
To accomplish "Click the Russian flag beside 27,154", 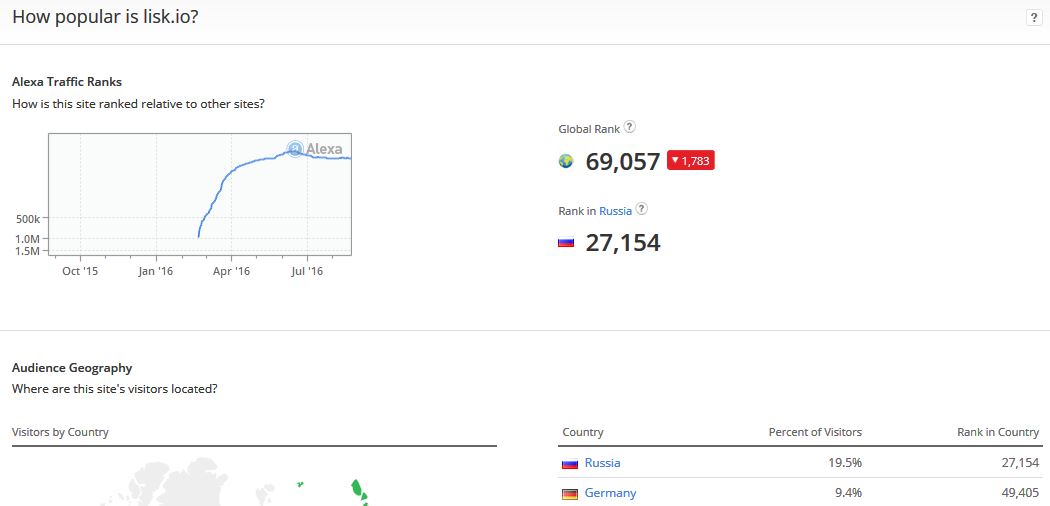I will [566, 243].
